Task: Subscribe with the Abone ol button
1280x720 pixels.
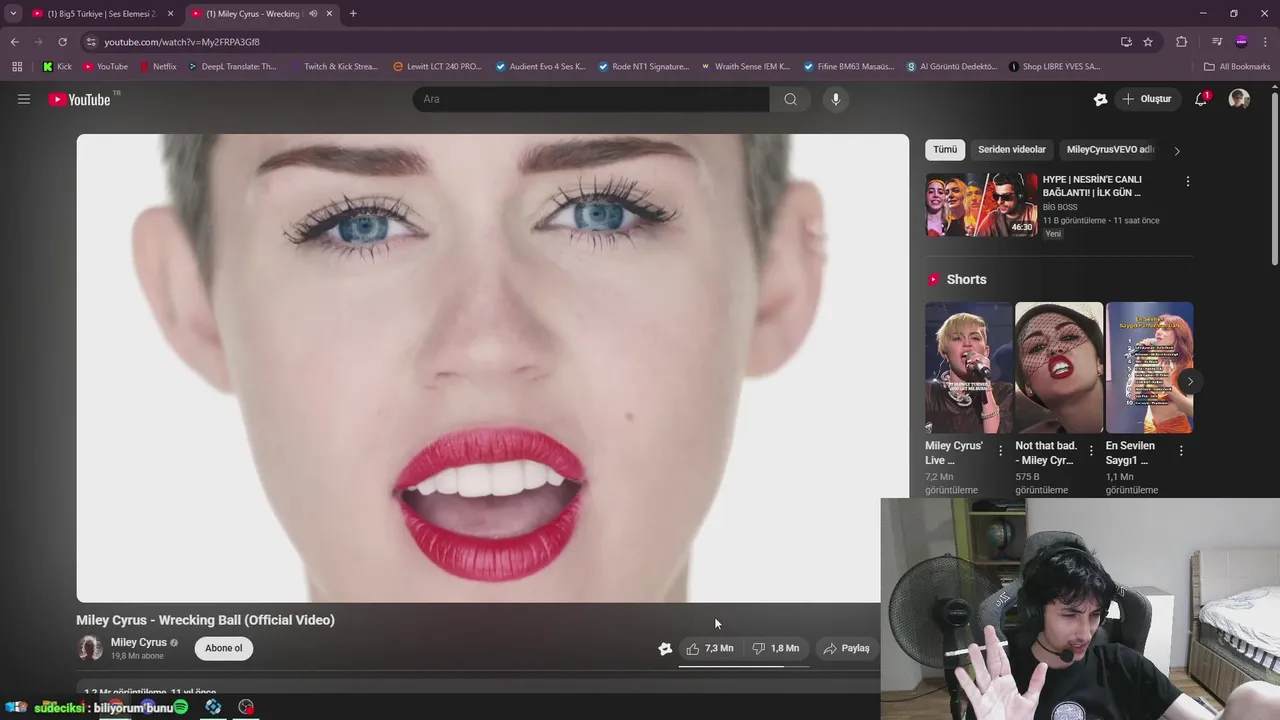Action: point(224,648)
